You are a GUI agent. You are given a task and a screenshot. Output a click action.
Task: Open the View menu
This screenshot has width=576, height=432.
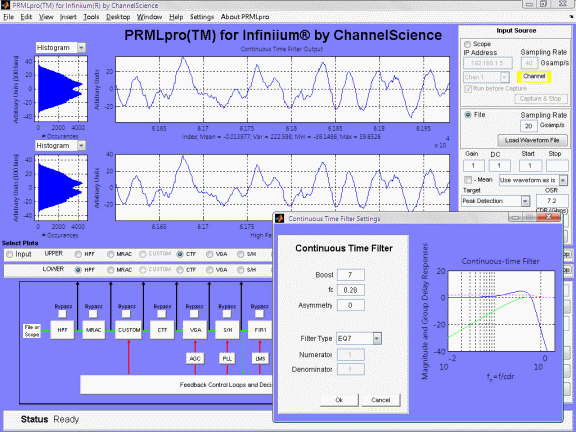point(46,17)
